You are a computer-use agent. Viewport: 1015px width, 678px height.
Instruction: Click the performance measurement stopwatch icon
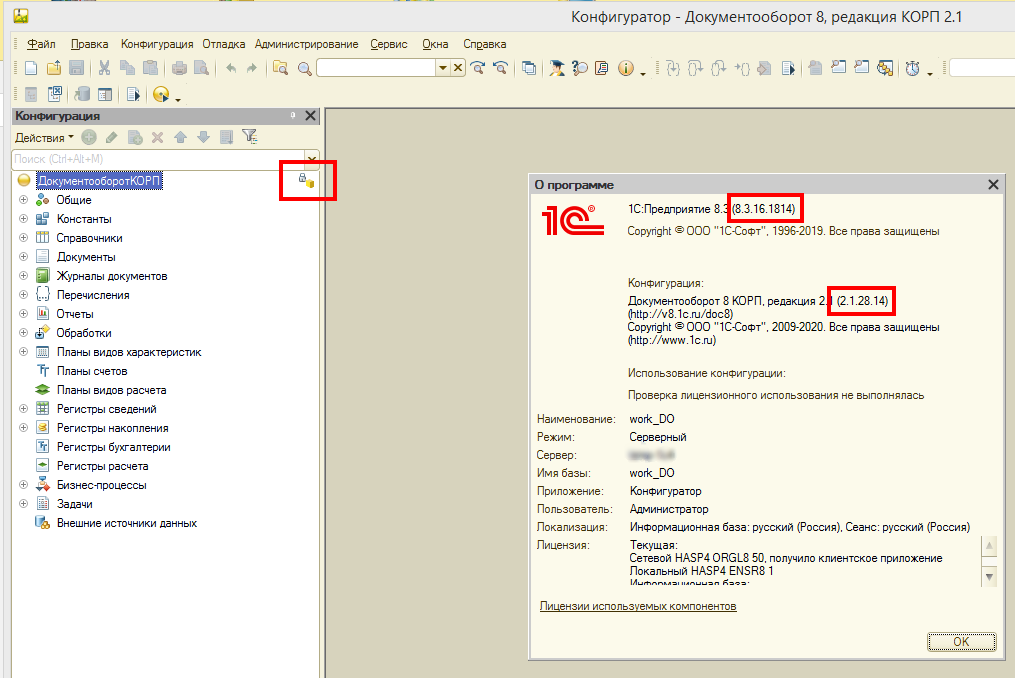pos(913,68)
